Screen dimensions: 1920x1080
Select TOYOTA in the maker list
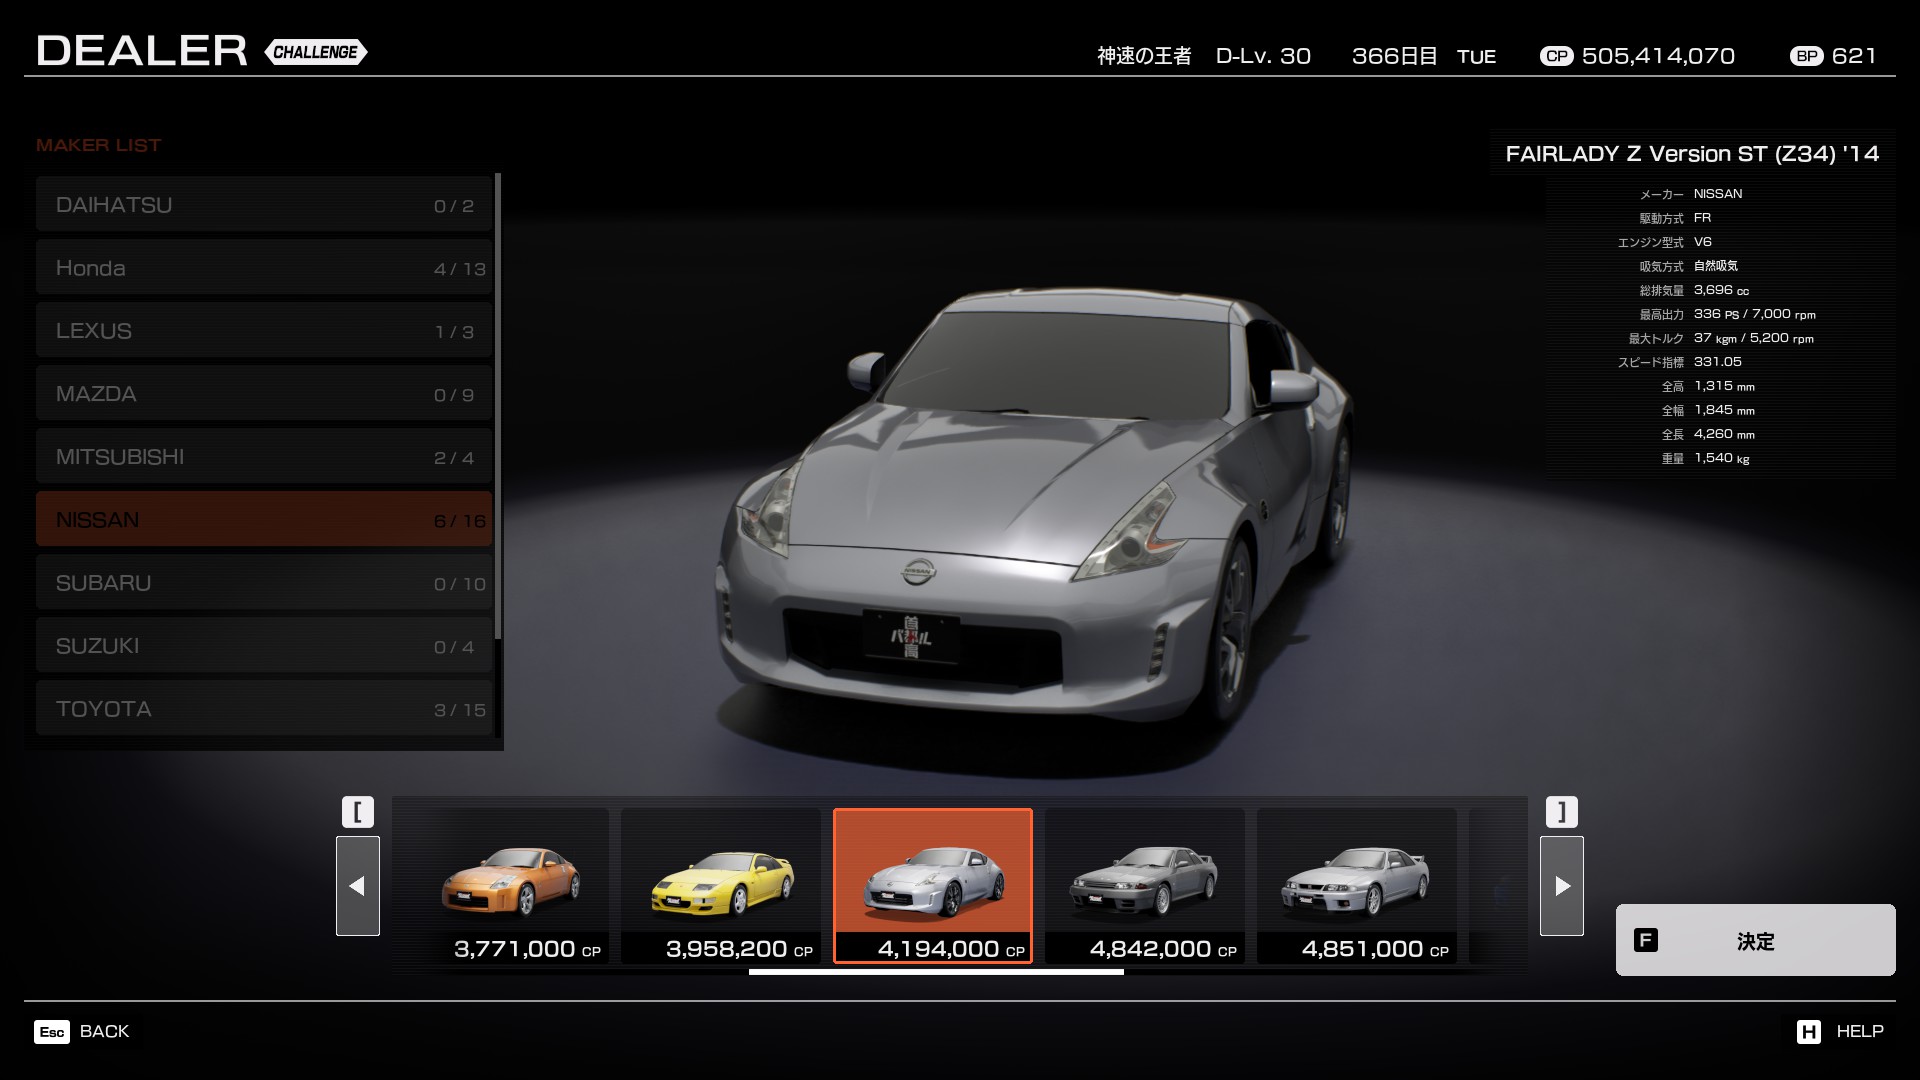click(x=264, y=709)
